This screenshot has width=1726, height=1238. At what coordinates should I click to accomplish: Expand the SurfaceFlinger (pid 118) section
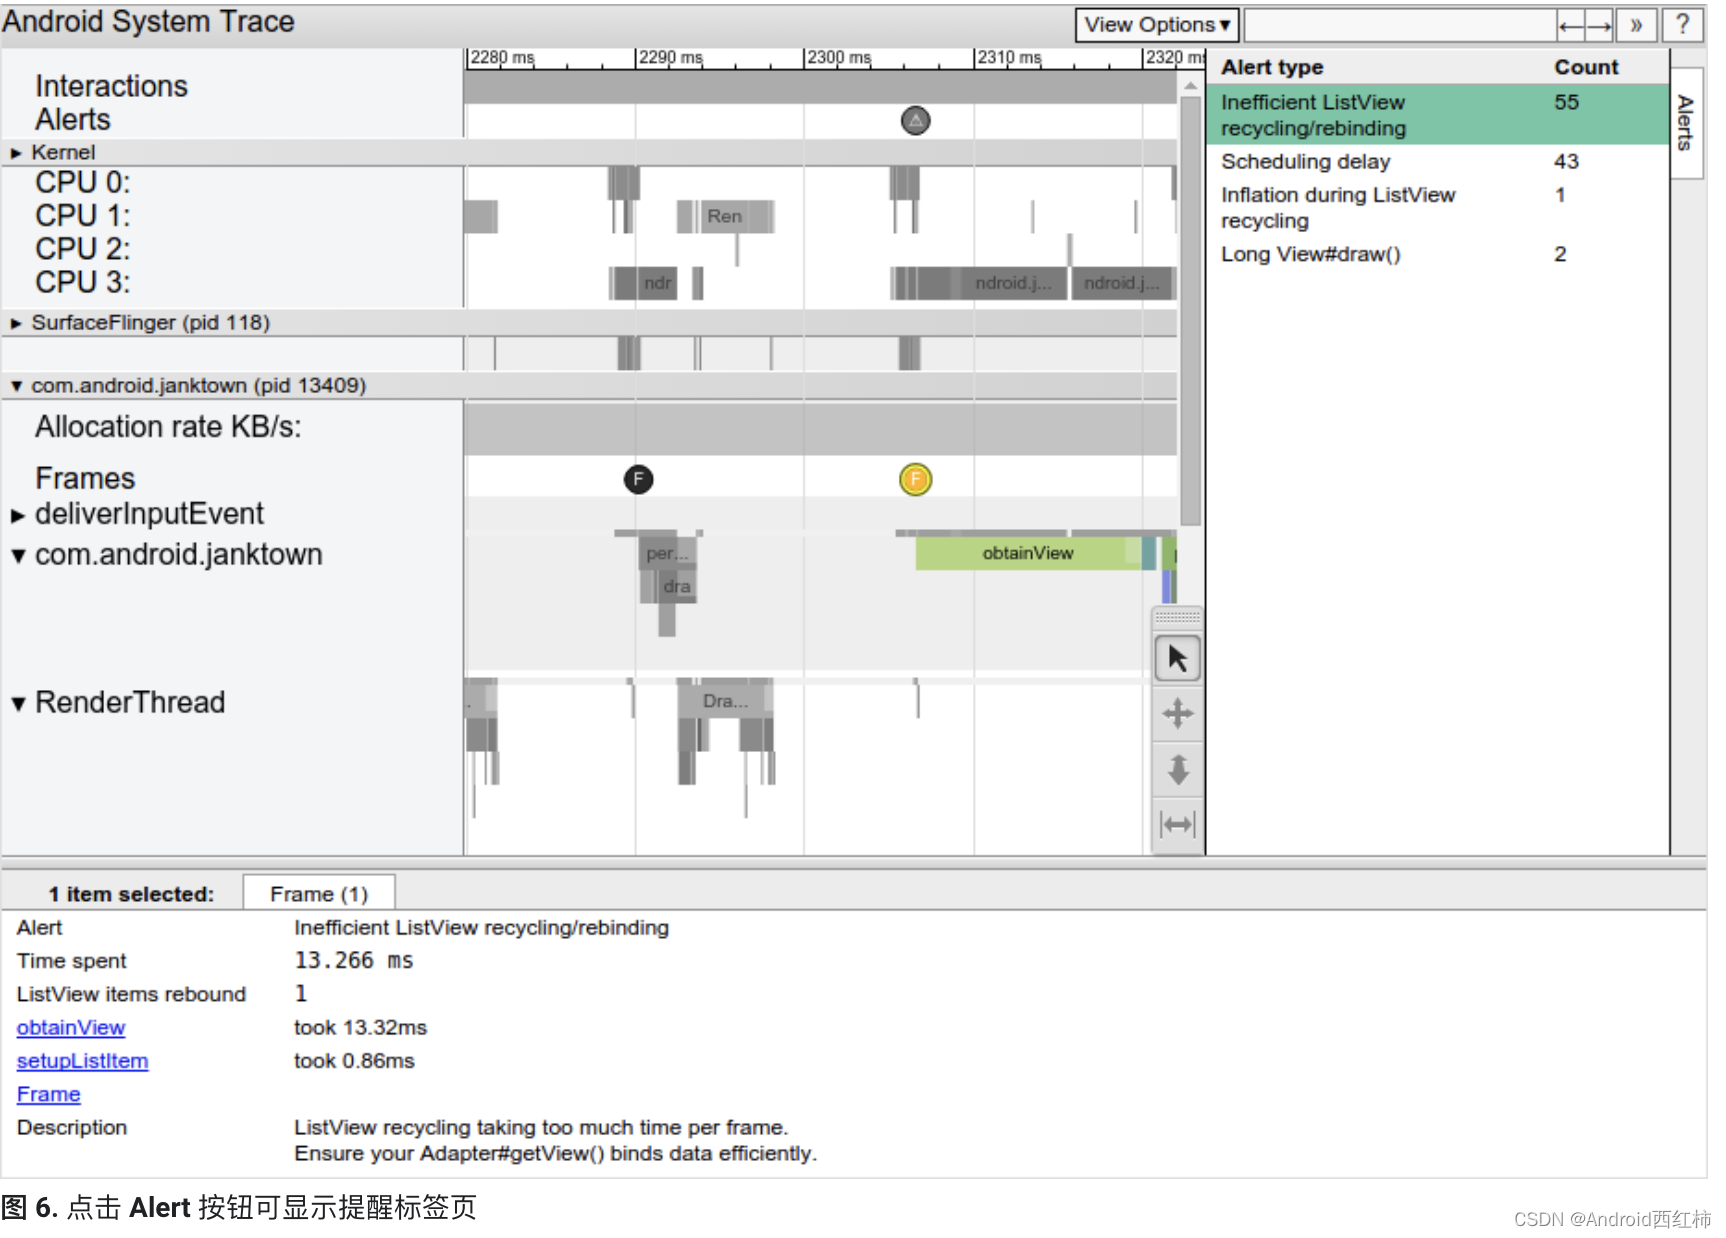pos(16,323)
